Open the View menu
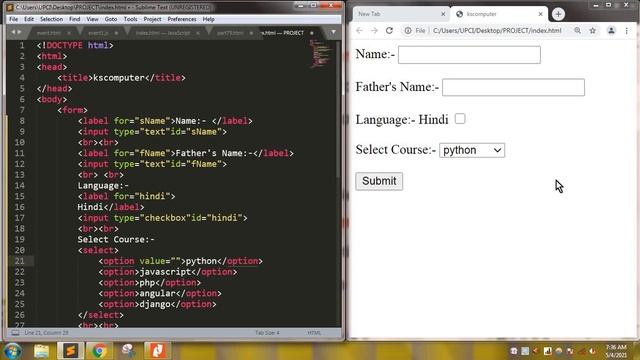The height and width of the screenshot is (360, 640). pyautogui.click(x=92, y=19)
